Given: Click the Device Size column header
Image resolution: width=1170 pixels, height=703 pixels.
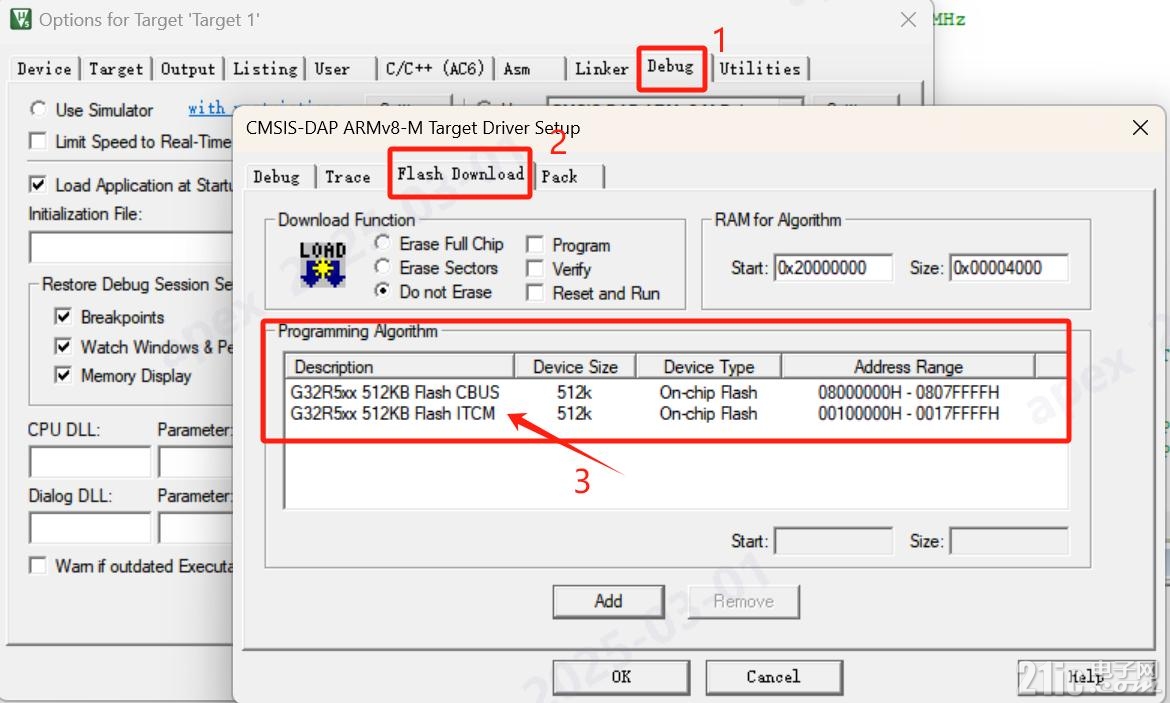Looking at the screenshot, I should pyautogui.click(x=575, y=367).
